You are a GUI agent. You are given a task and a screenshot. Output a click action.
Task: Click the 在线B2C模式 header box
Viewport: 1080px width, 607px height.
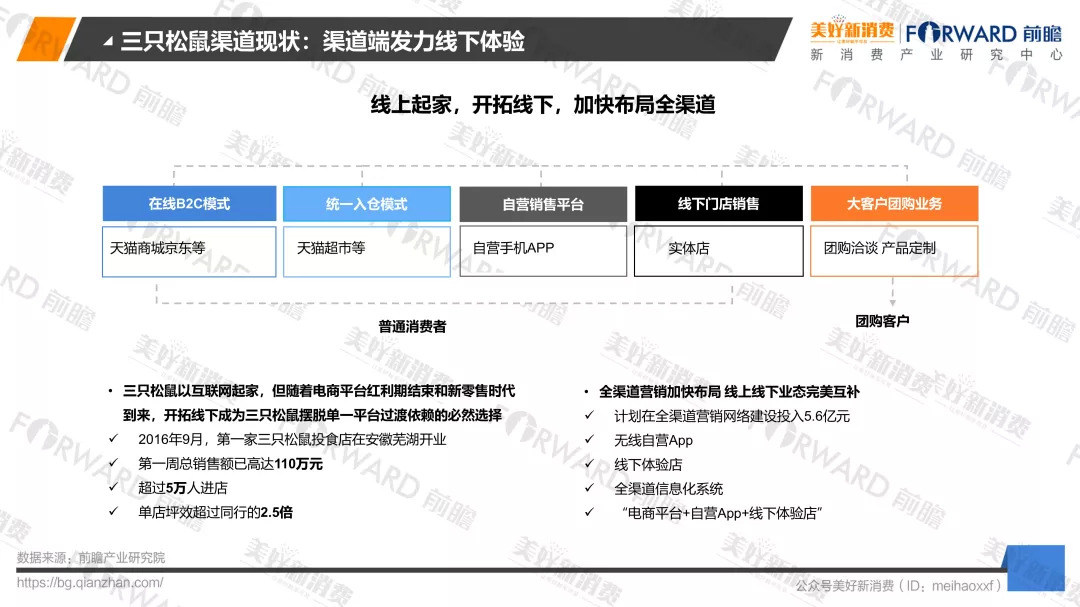(x=189, y=203)
